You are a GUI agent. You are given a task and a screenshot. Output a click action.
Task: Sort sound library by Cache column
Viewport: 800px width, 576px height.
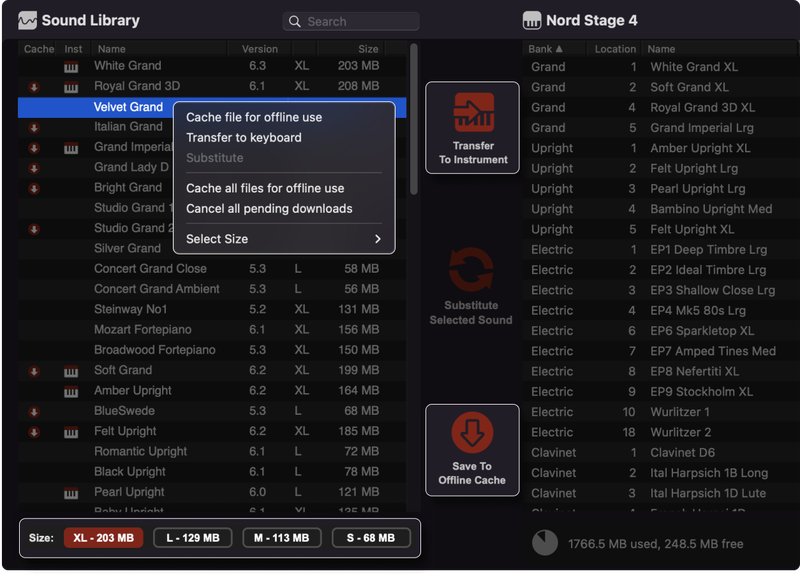coord(39,49)
